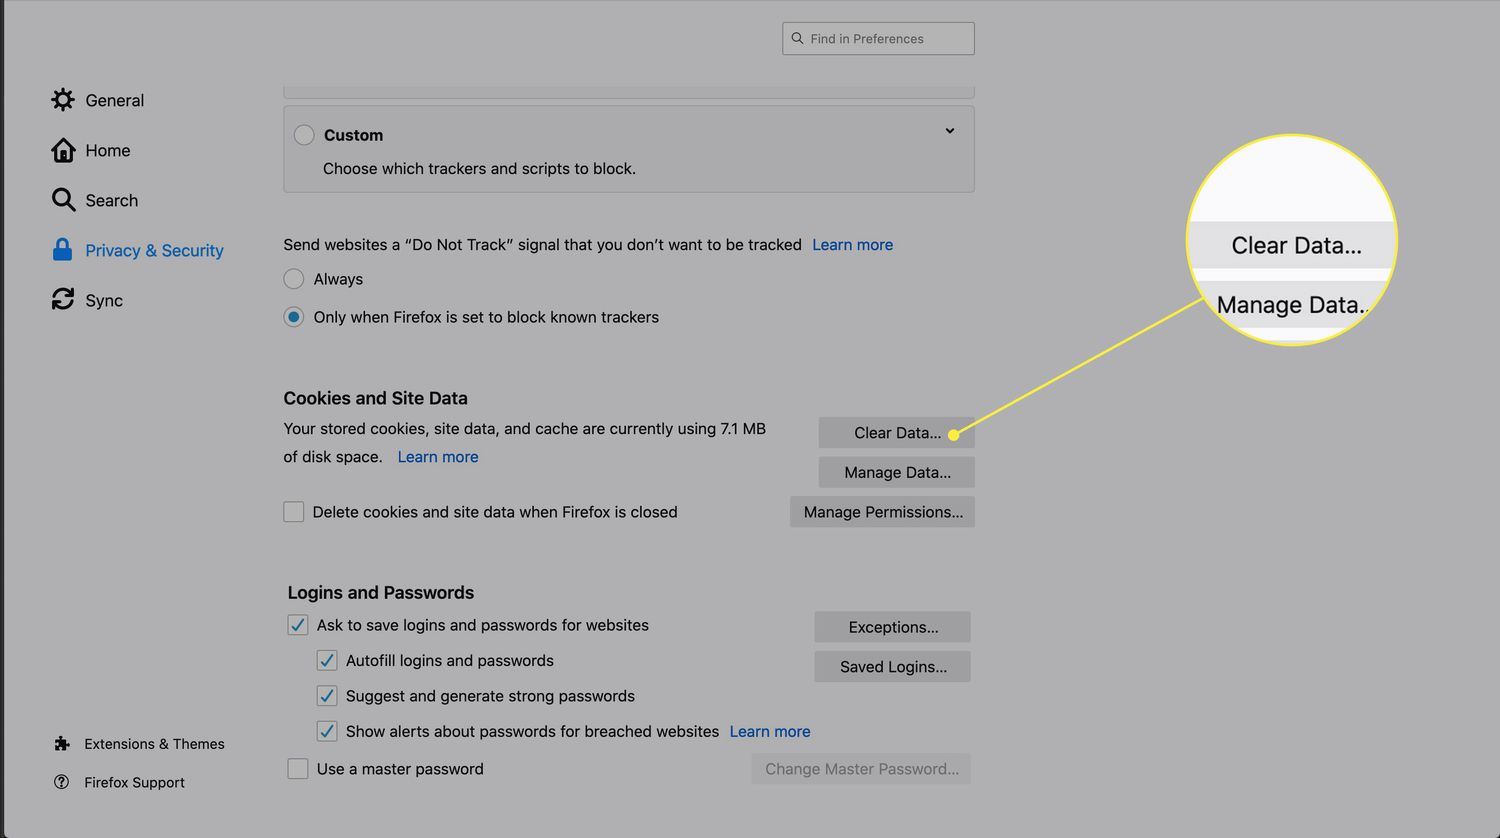Open Learn more link for Do Not Track
The width and height of the screenshot is (1500, 838).
pyautogui.click(x=852, y=245)
